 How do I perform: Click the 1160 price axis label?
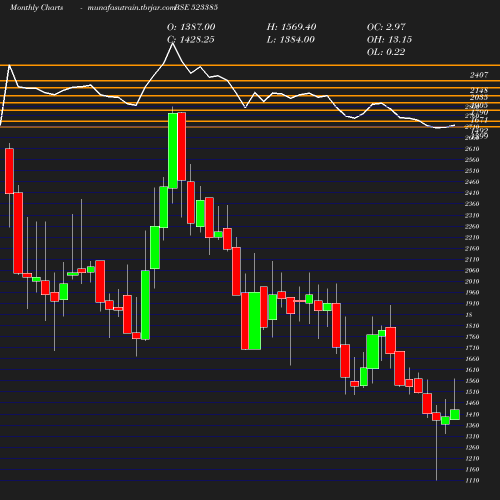click(472, 469)
